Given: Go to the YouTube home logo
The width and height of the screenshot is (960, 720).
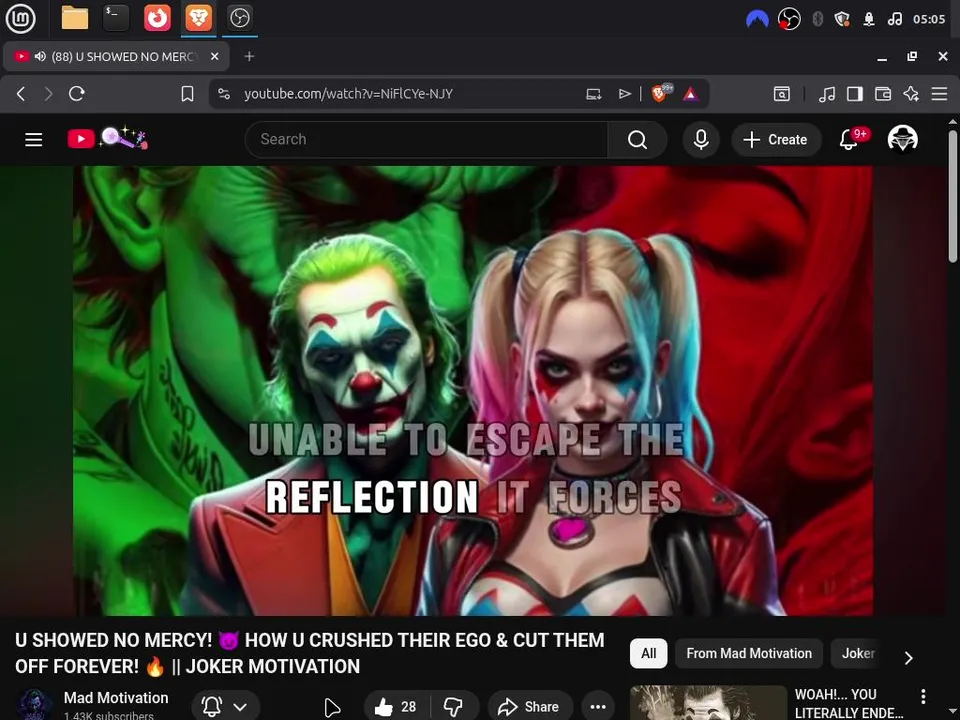Looking at the screenshot, I should click(108, 138).
